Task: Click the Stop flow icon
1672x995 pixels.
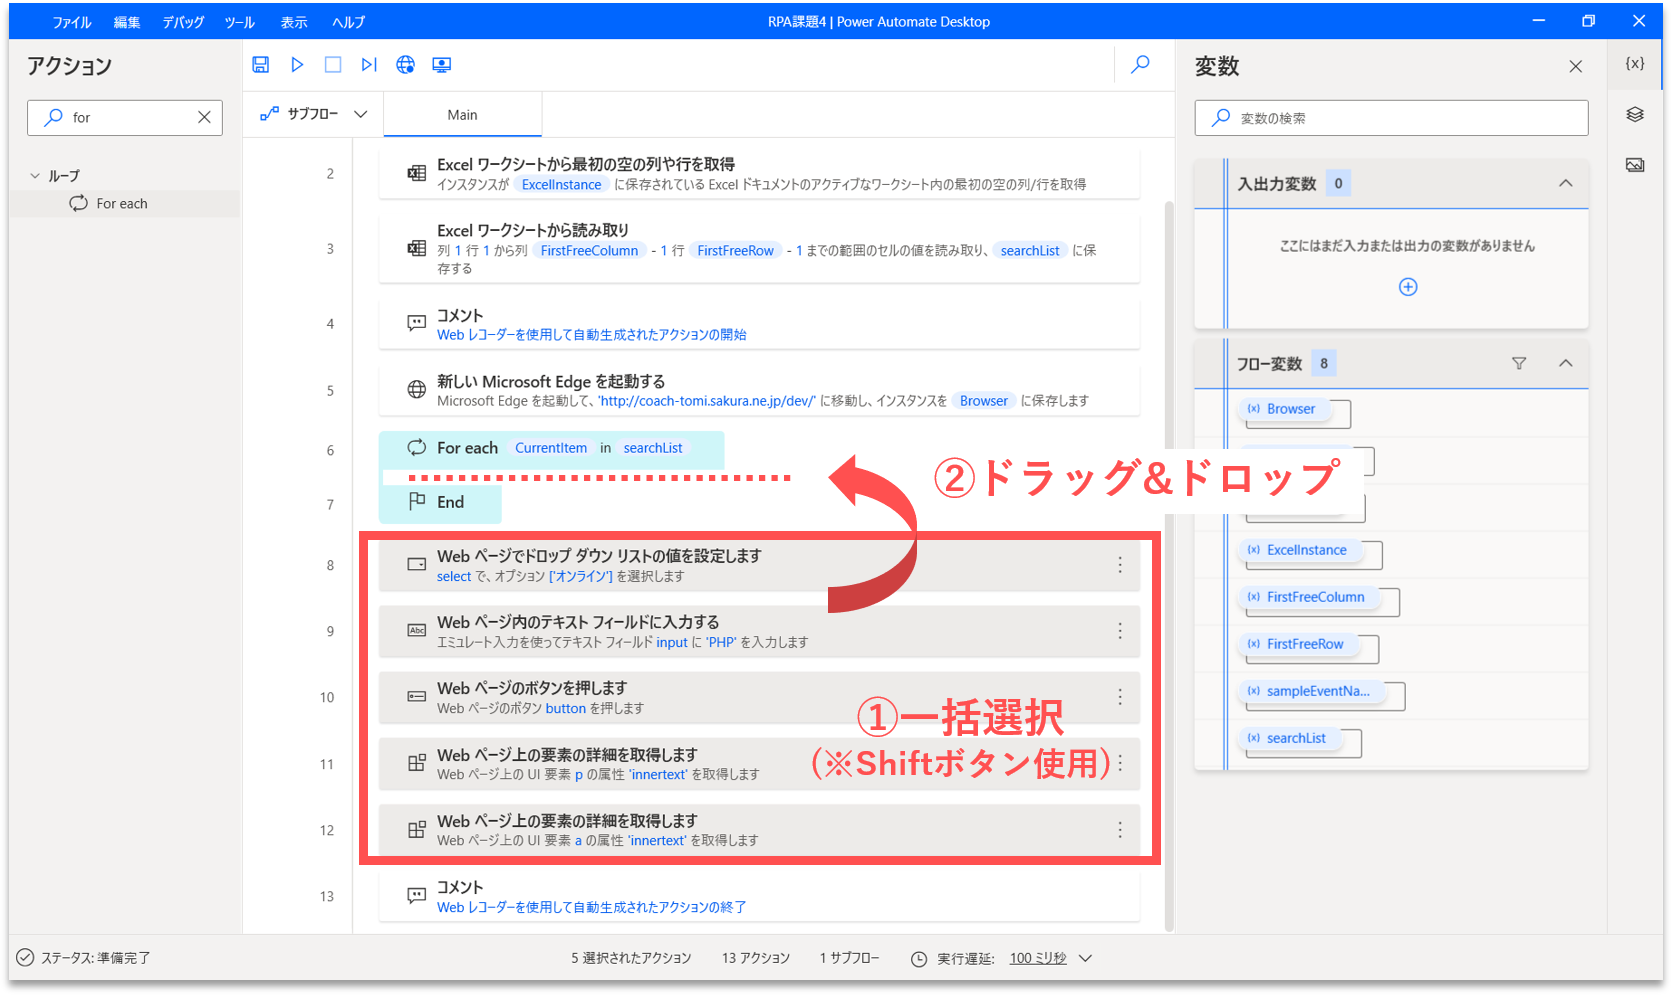Action: [333, 65]
